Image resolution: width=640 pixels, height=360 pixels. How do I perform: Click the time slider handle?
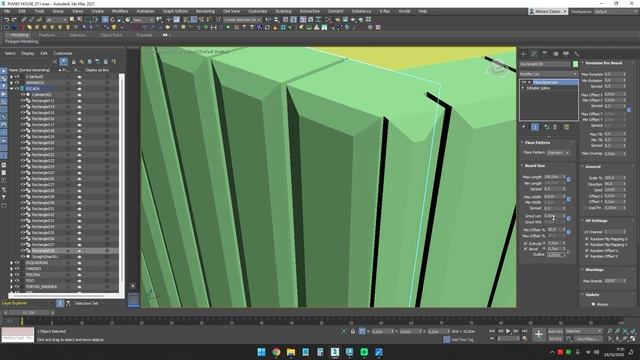pyautogui.click(x=29, y=313)
